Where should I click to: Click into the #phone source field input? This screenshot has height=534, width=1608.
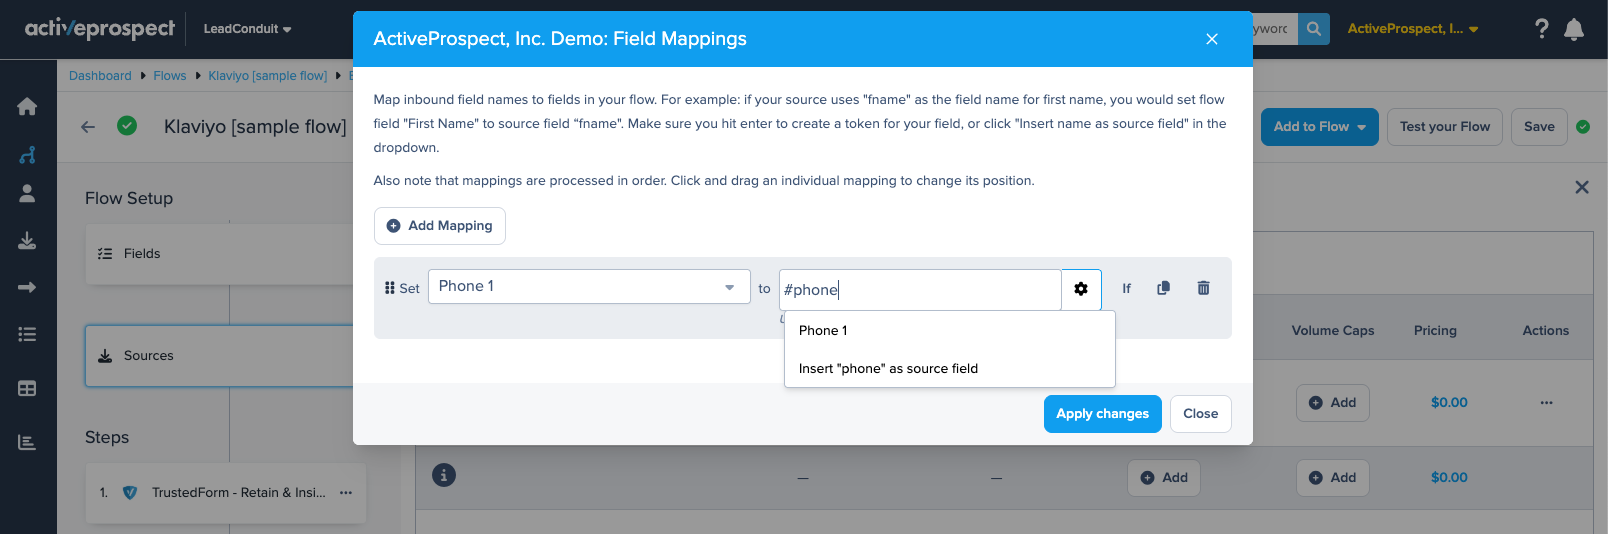[919, 290]
